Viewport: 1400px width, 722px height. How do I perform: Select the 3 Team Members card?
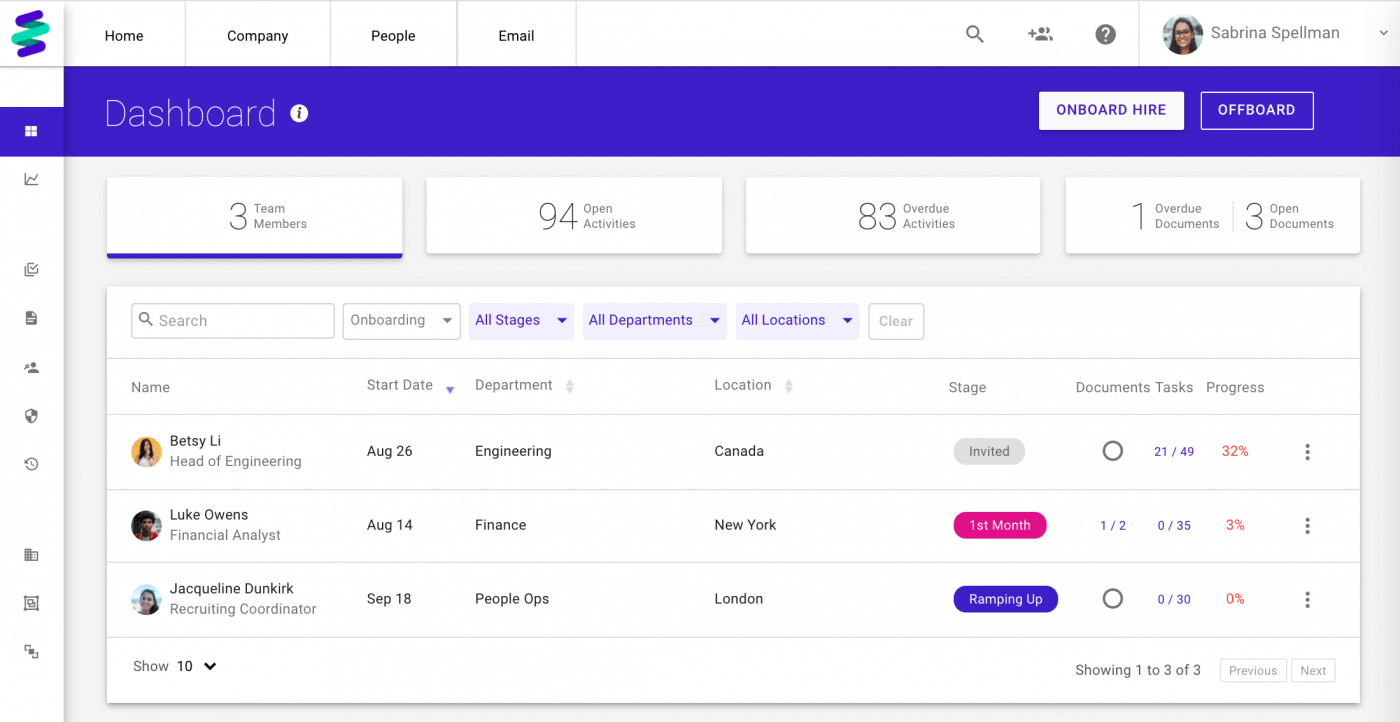[254, 217]
